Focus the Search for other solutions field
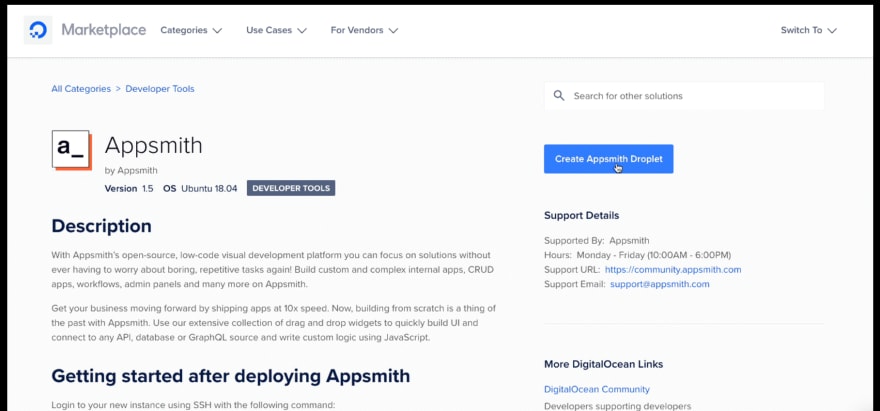This screenshot has width=880, height=411. tap(684, 96)
